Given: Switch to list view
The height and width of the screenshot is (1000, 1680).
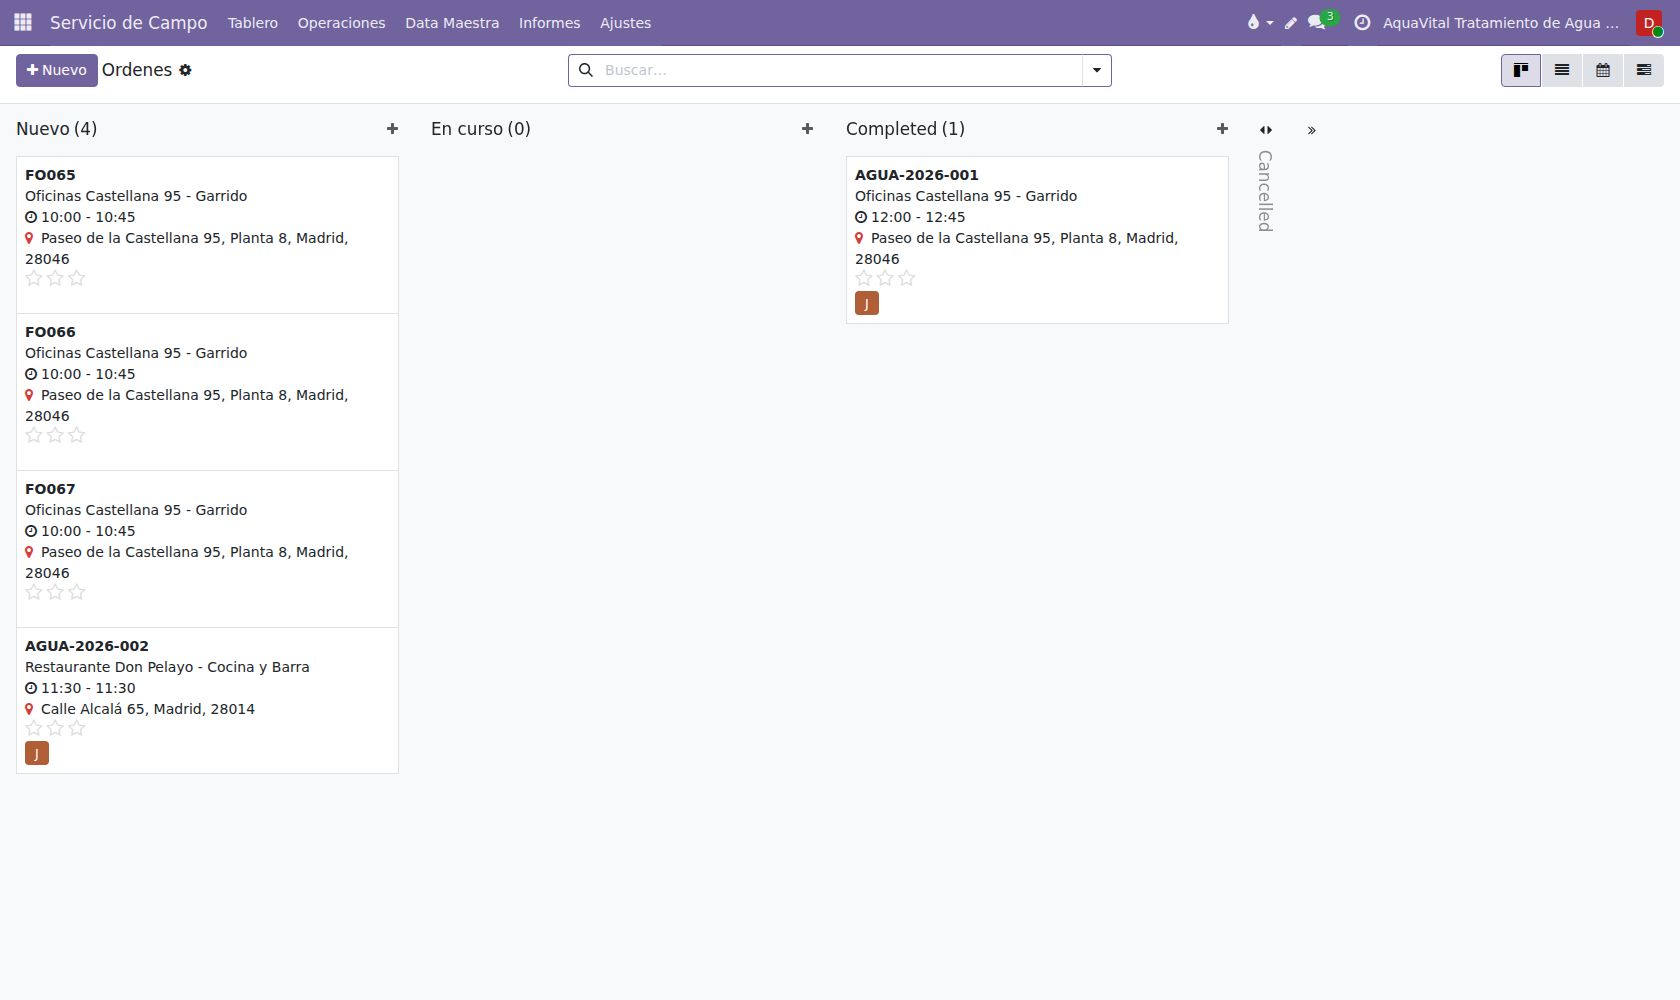Looking at the screenshot, I should 1562,70.
